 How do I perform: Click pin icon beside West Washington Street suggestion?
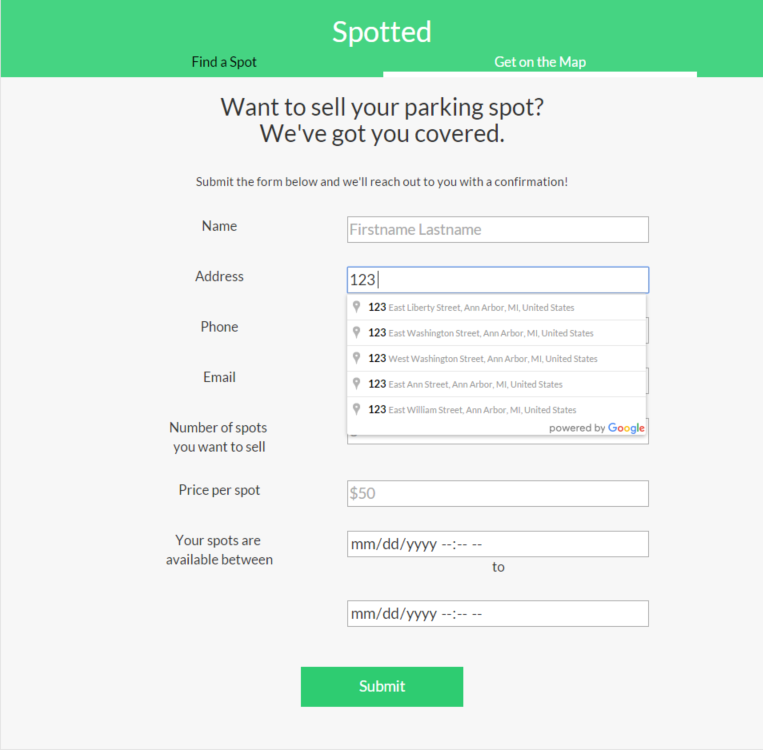[x=356, y=358]
